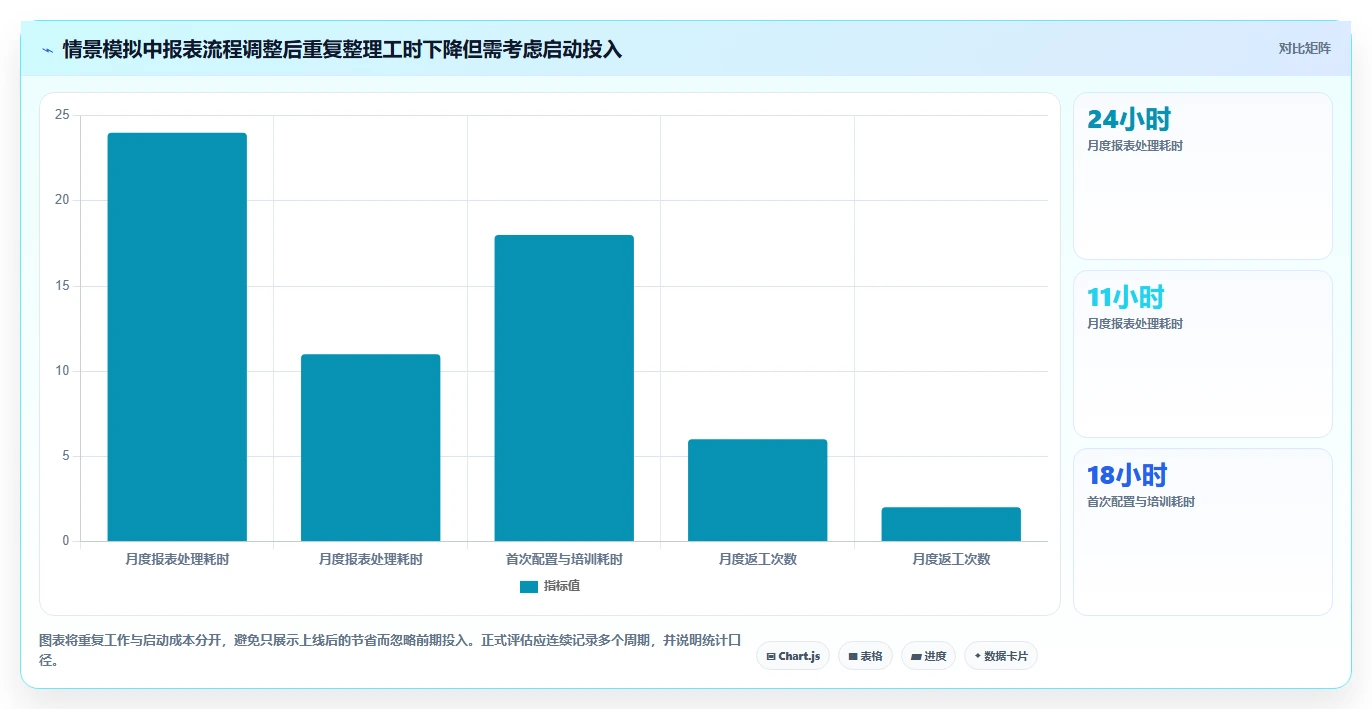This screenshot has height=709, width=1372.
Task: Click the bar with value 6
Action: tap(757, 490)
